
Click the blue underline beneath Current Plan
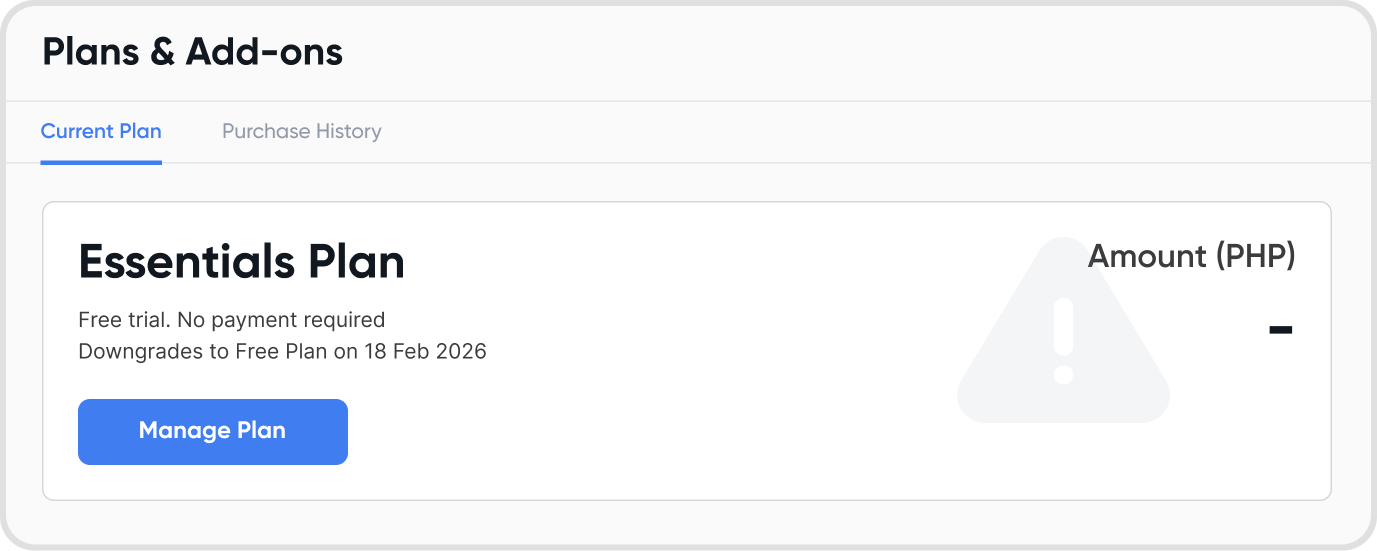tap(101, 161)
